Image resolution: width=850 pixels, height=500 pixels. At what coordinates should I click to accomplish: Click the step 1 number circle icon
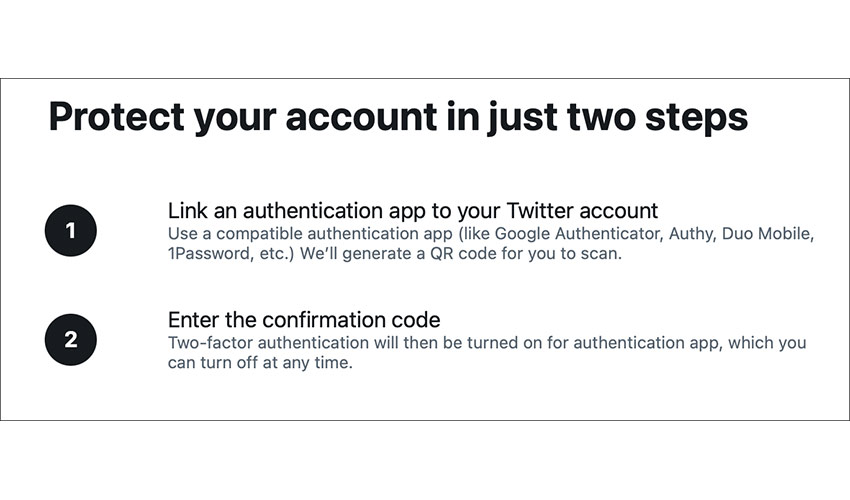coord(70,230)
